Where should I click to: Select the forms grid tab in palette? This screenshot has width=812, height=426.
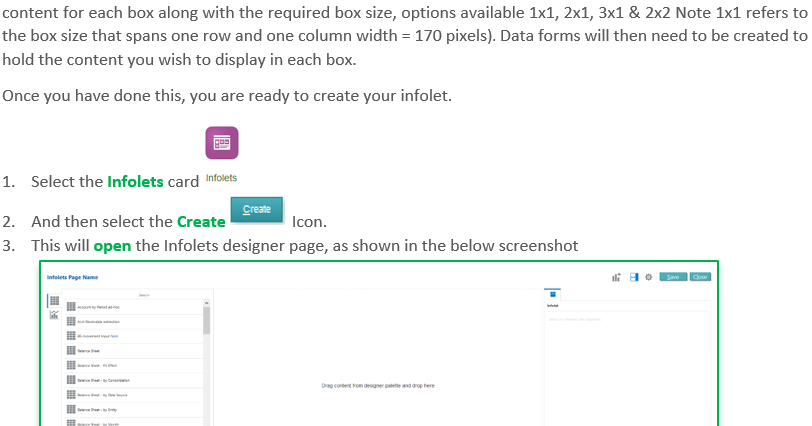click(54, 301)
